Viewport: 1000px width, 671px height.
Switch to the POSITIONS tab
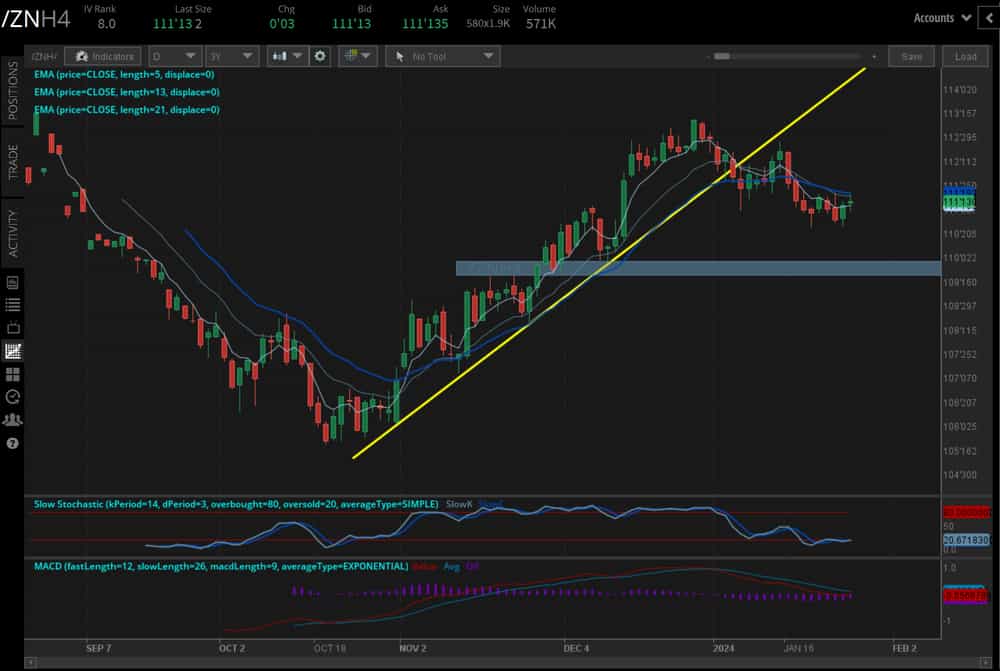[x=12, y=90]
